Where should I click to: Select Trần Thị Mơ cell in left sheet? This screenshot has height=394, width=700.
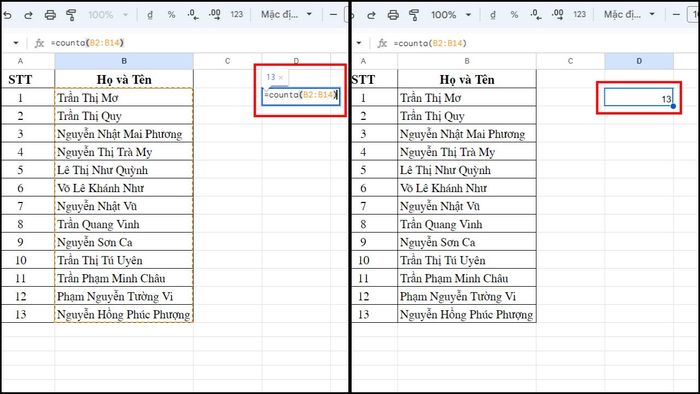(124, 97)
